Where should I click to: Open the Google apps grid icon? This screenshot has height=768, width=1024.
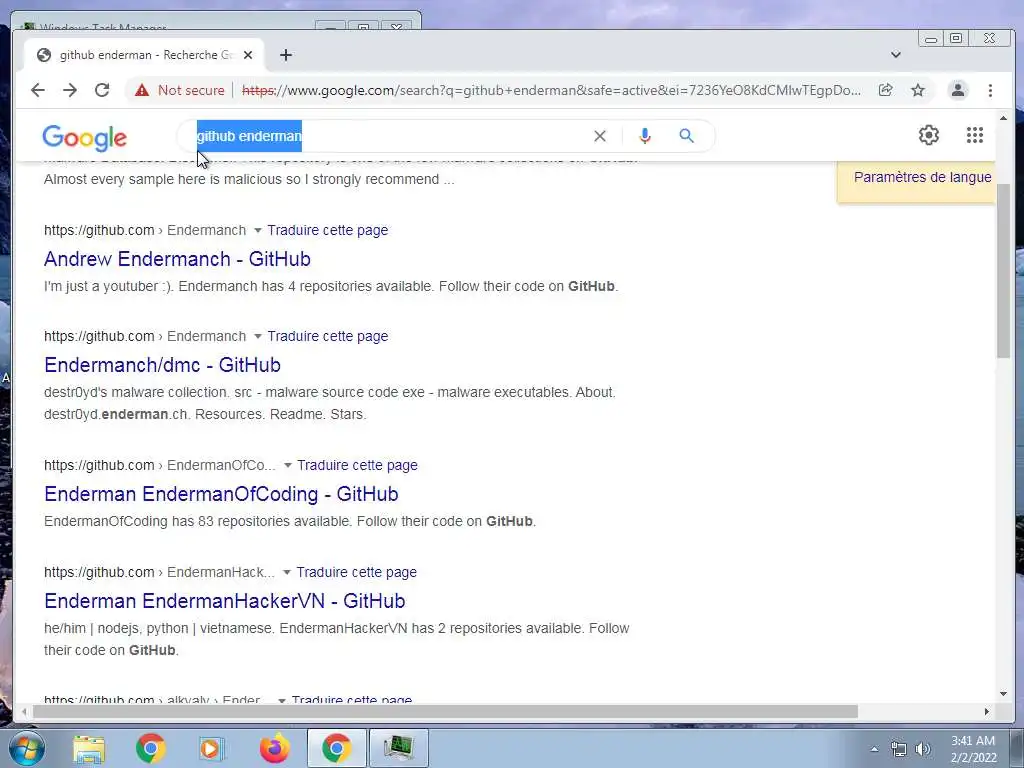(974, 135)
